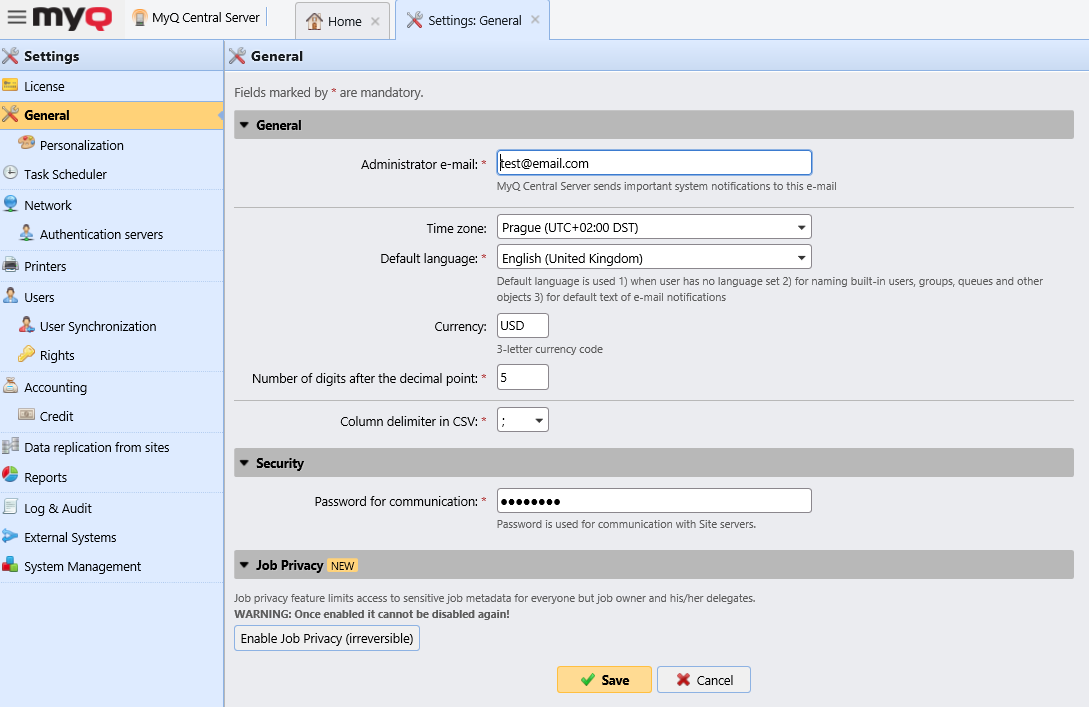The image size is (1089, 707).
Task: Collapse the General section
Action: click(243, 124)
